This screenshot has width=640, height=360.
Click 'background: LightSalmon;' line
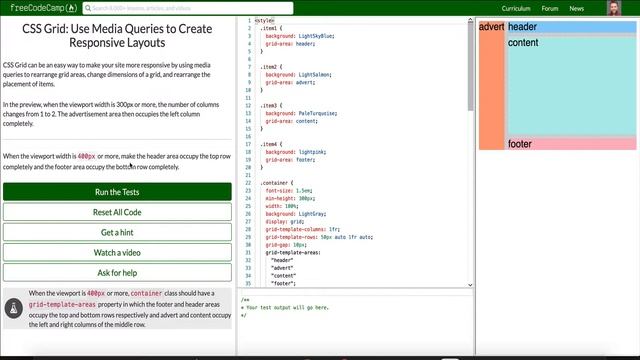(x=298, y=75)
